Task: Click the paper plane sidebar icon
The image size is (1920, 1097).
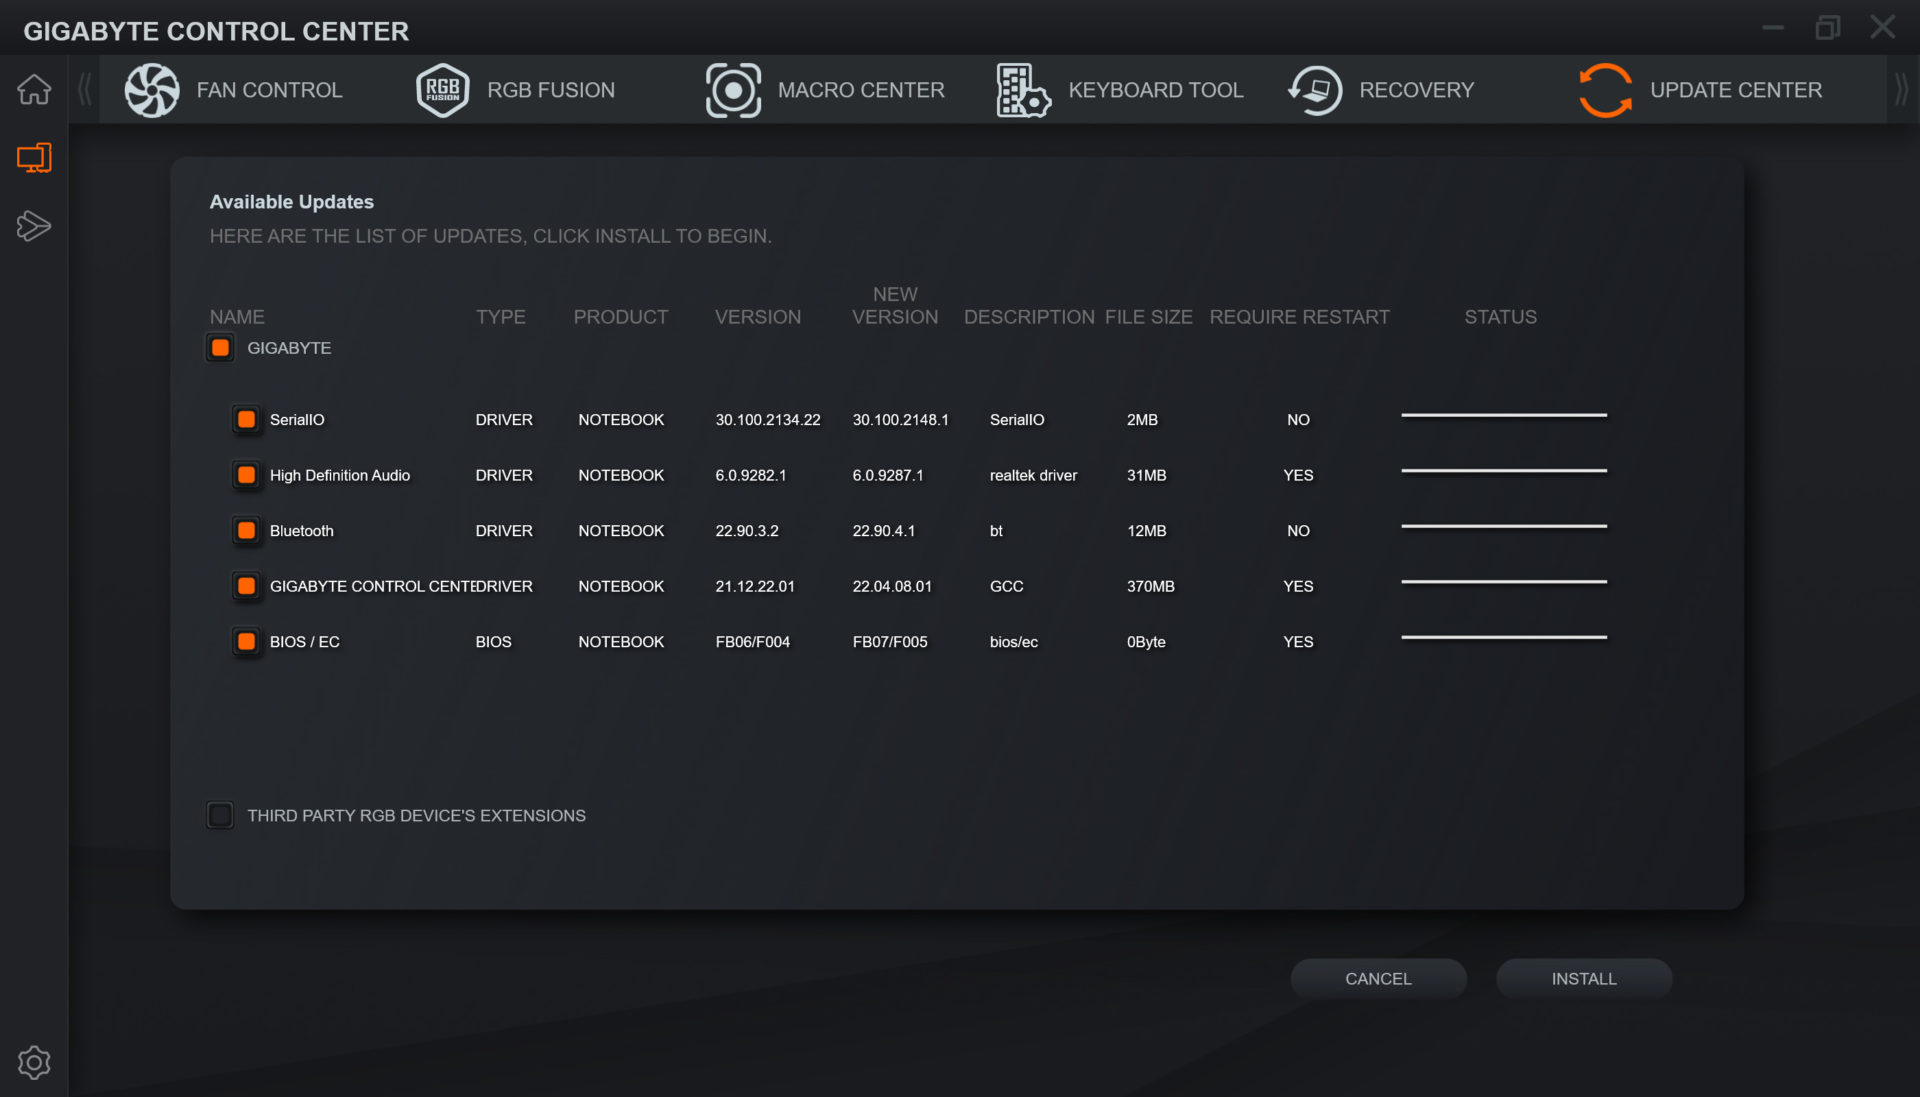Action: point(34,226)
